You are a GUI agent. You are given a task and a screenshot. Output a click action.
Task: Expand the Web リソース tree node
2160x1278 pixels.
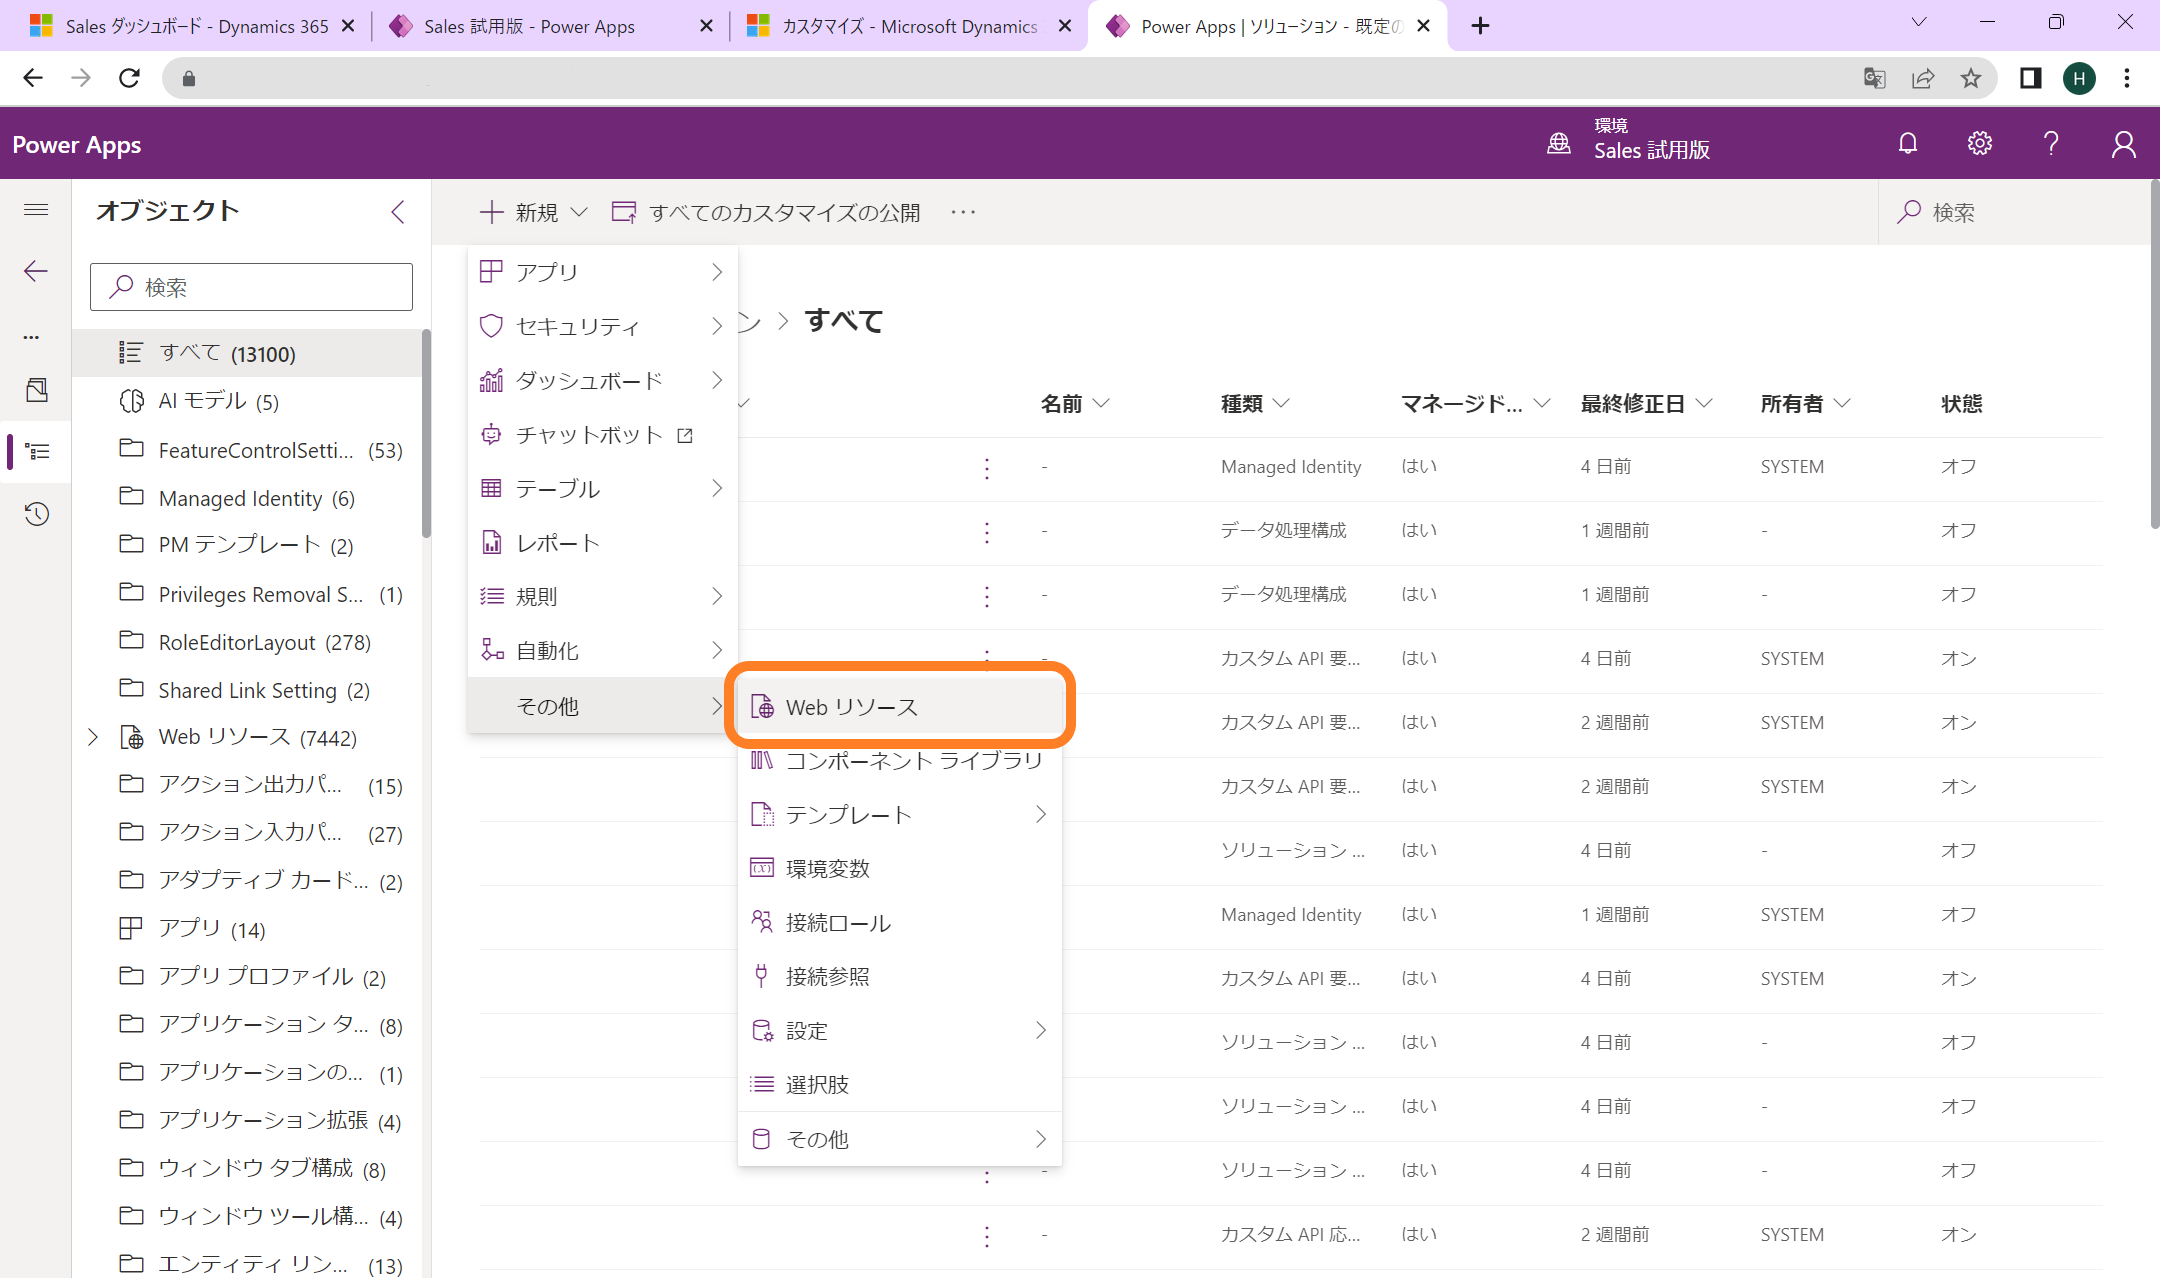coord(93,737)
